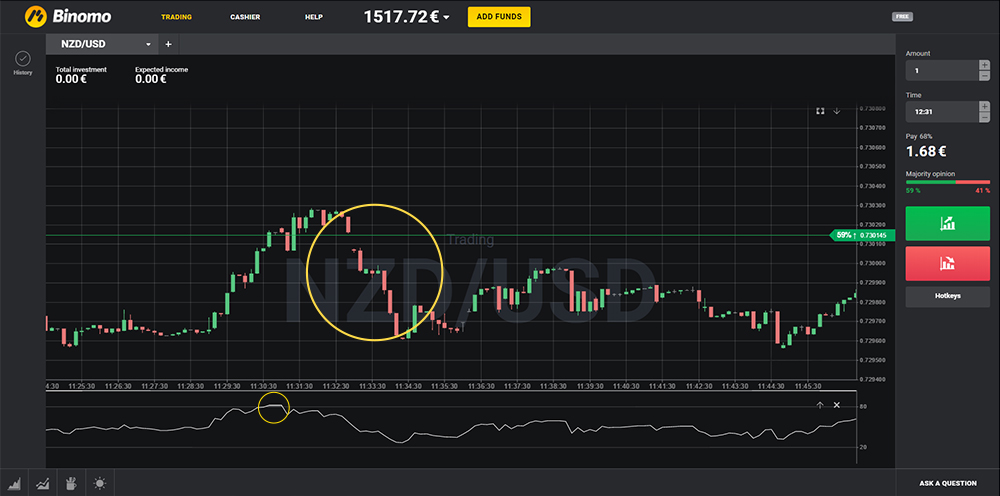Click the red put (down) trade button
Screen dimensions: 1000x496
(946, 264)
